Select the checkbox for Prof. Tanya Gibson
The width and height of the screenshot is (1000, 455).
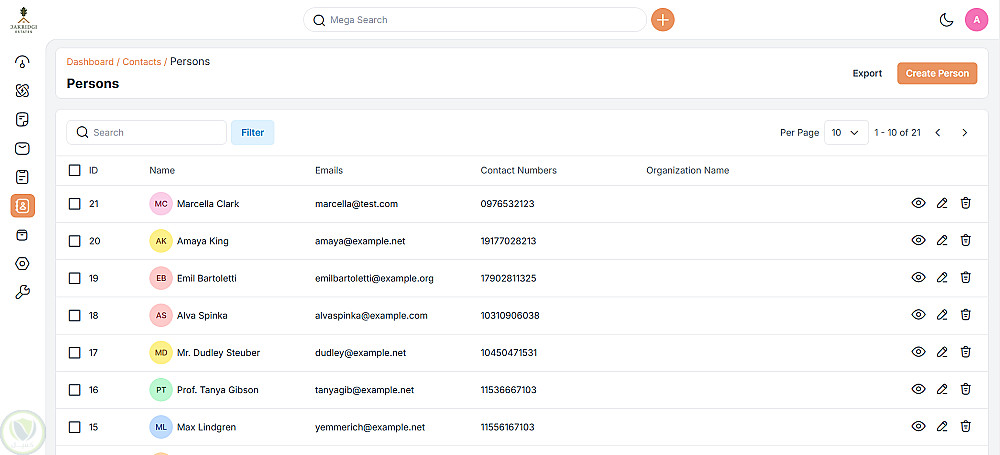(x=75, y=390)
